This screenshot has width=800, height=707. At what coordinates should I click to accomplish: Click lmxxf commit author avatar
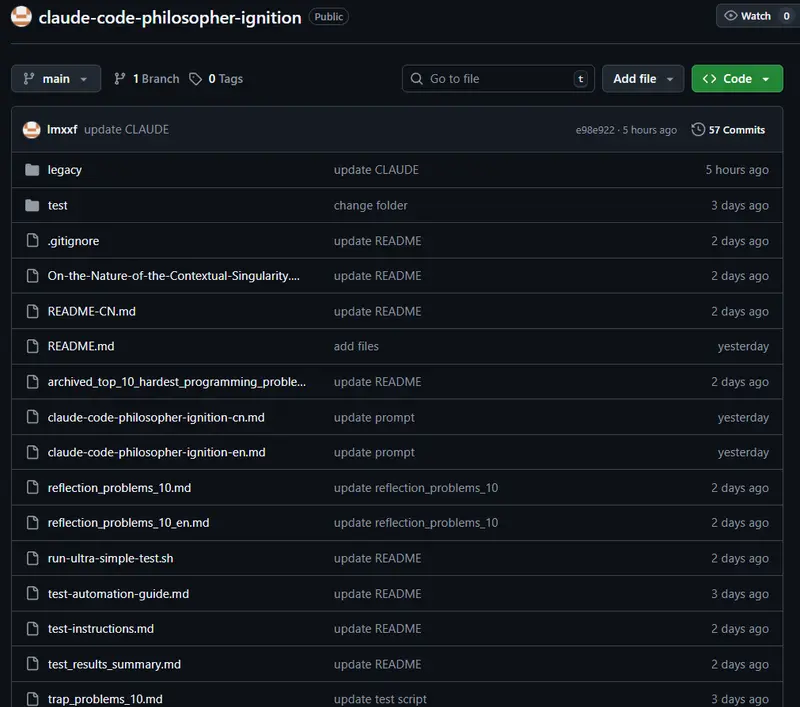pyautogui.click(x=31, y=130)
